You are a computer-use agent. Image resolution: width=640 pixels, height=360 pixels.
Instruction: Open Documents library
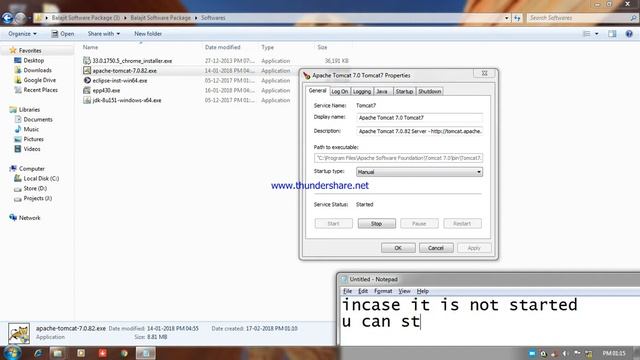coord(38,119)
